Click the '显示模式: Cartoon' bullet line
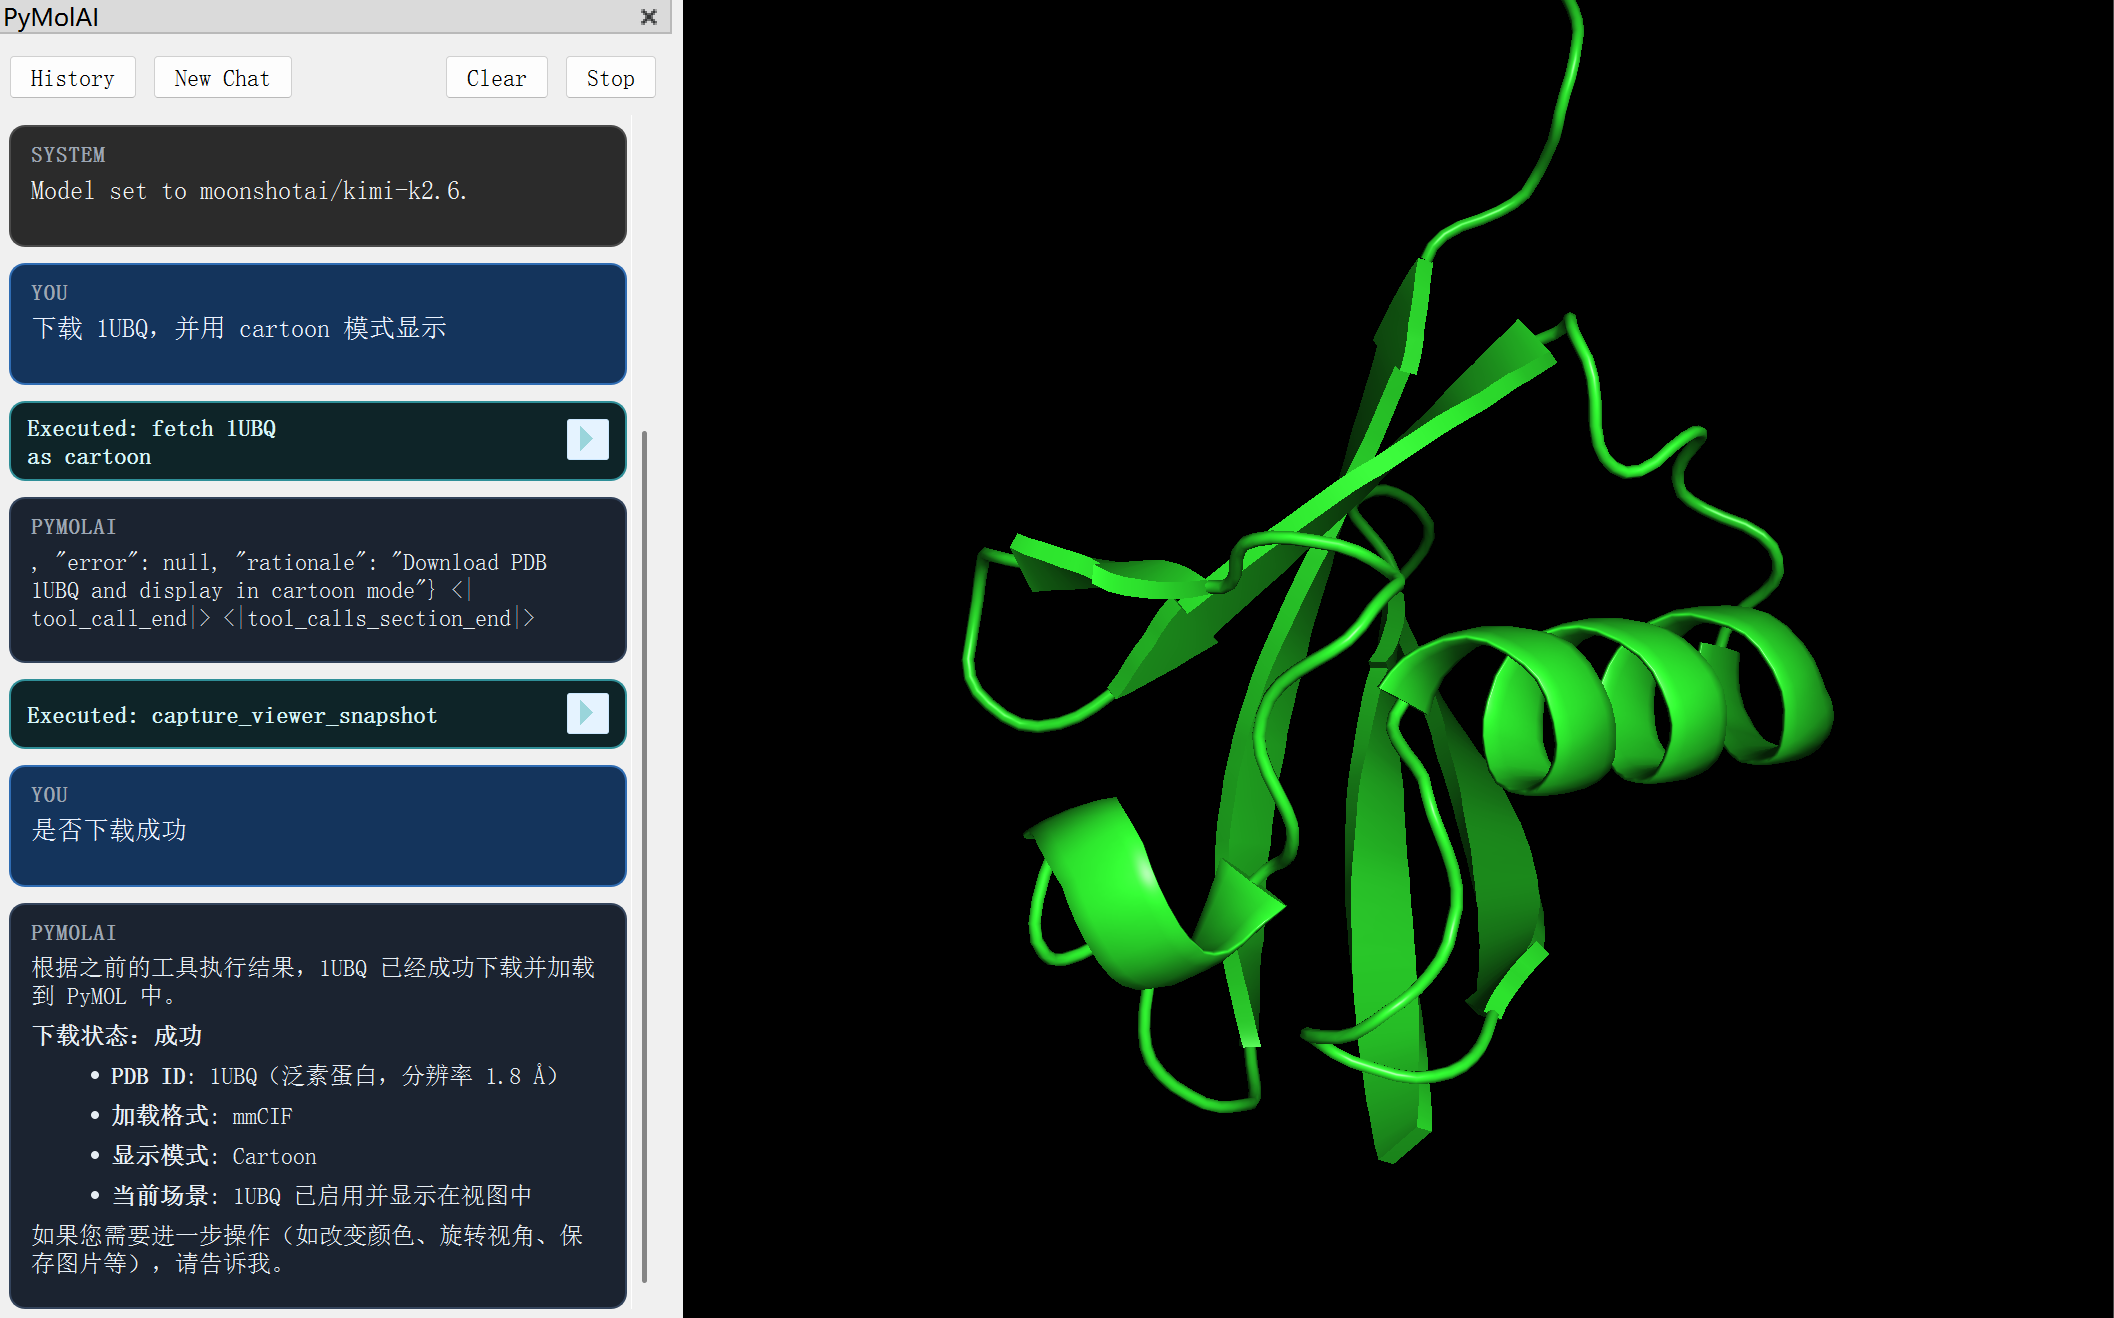This screenshot has width=2114, height=1318. tap(204, 1156)
